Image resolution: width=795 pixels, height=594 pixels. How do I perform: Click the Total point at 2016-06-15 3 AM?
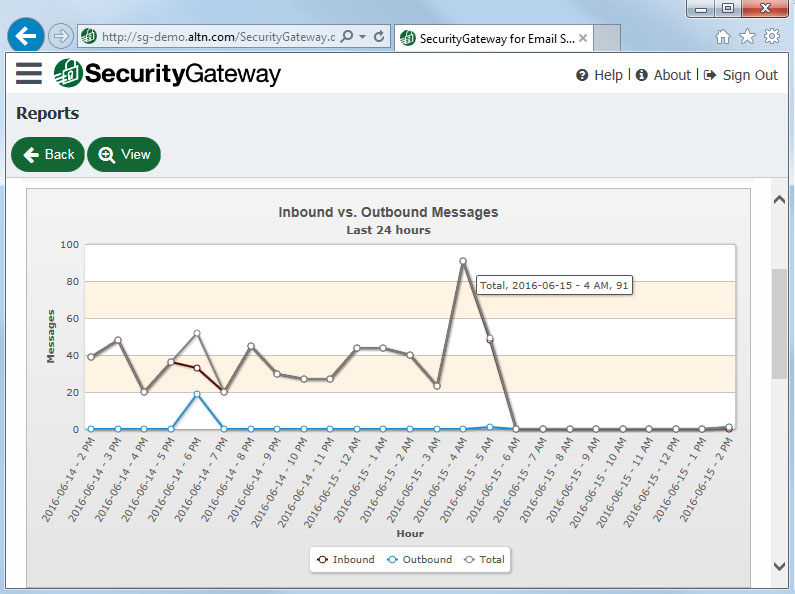(437, 386)
